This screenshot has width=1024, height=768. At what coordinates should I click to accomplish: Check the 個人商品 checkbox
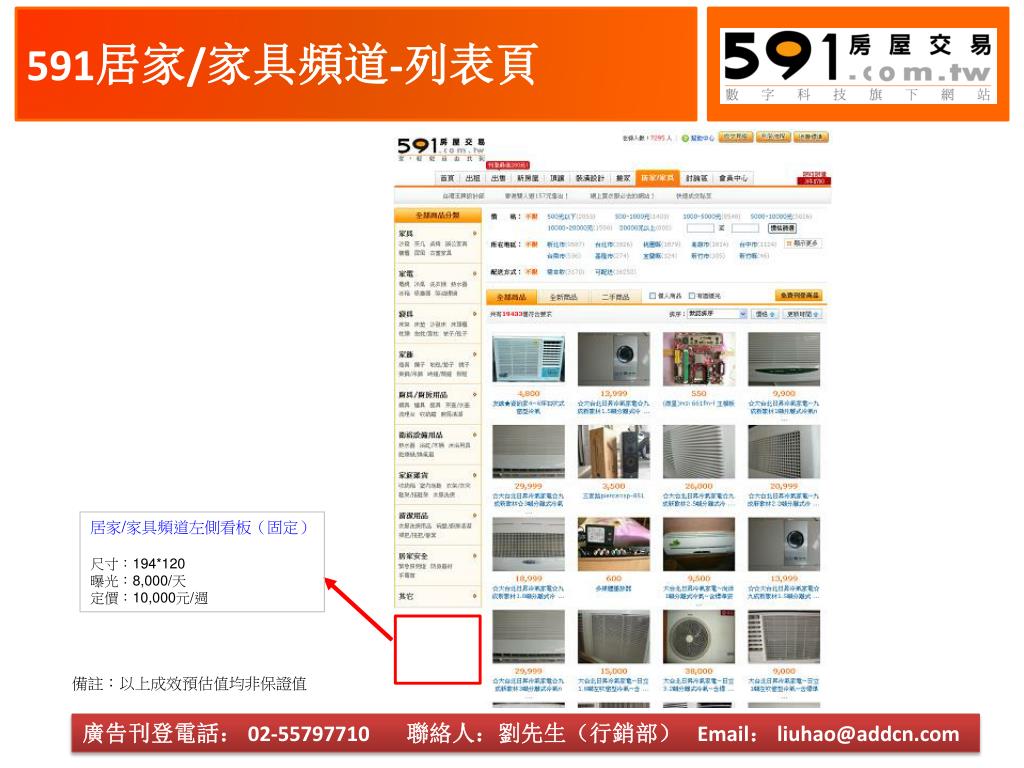click(x=652, y=296)
